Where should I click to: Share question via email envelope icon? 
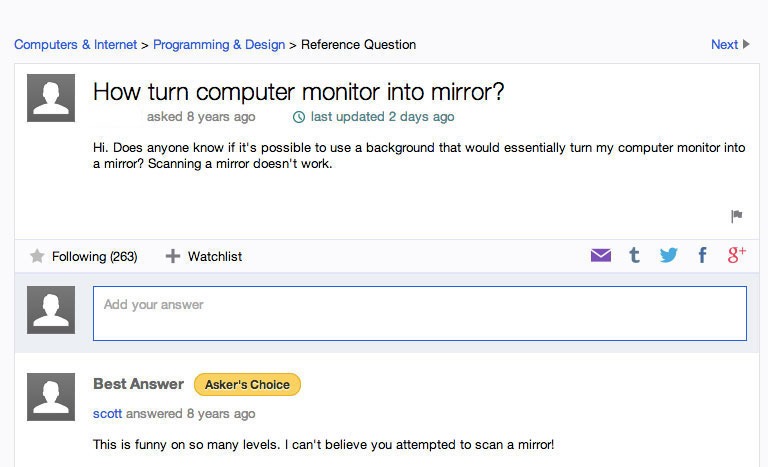601,256
